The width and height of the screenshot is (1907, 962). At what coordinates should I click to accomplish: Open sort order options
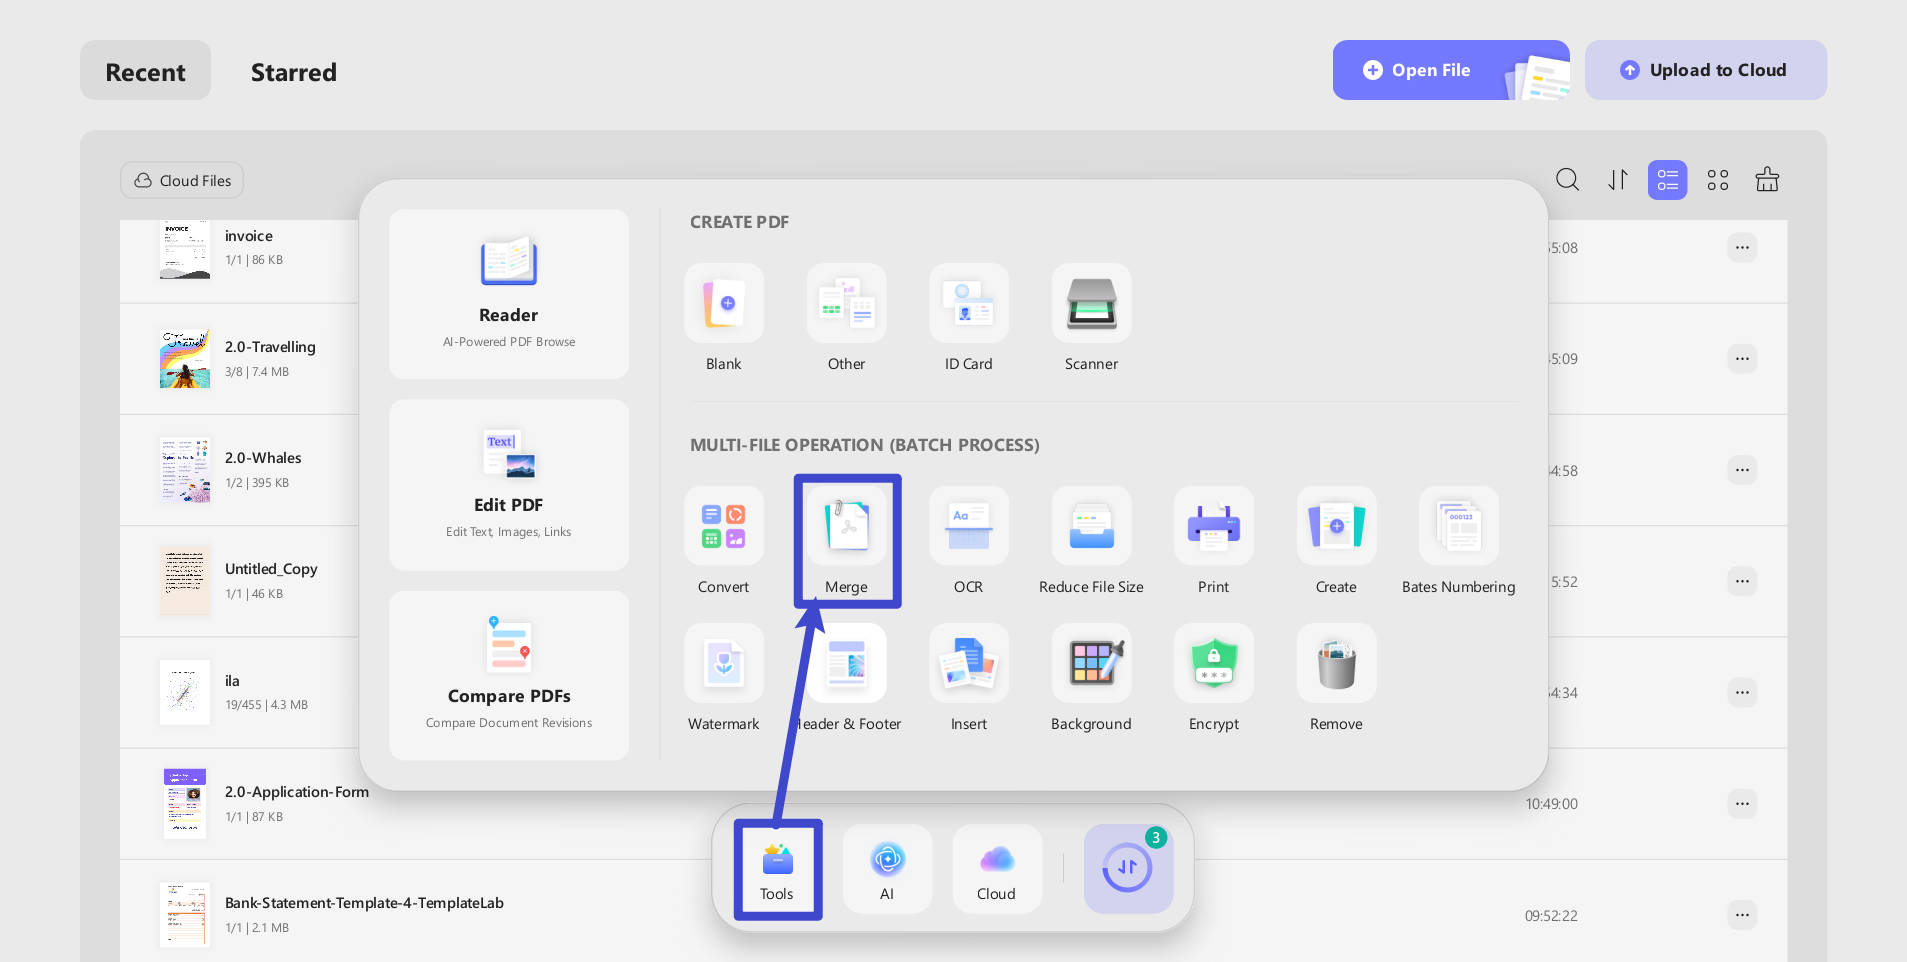point(1618,180)
